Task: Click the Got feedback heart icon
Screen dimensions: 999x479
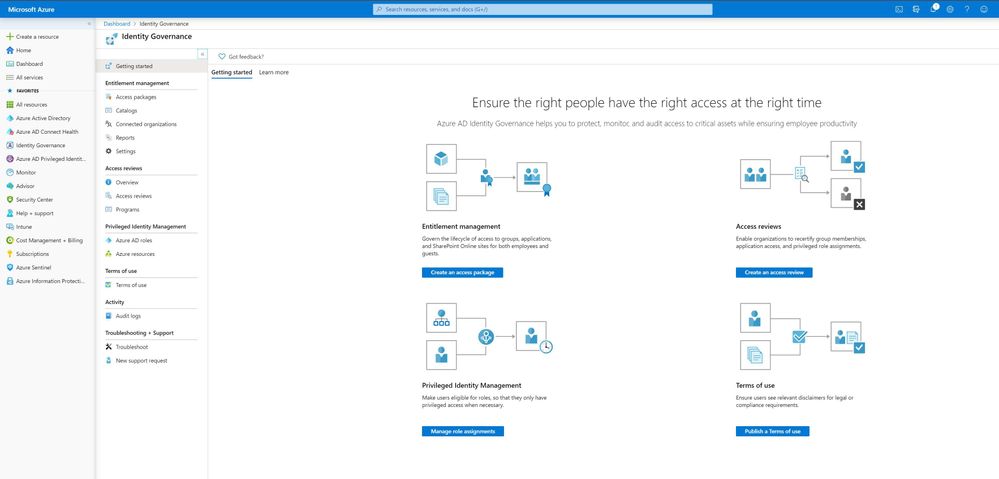Action: (222, 57)
